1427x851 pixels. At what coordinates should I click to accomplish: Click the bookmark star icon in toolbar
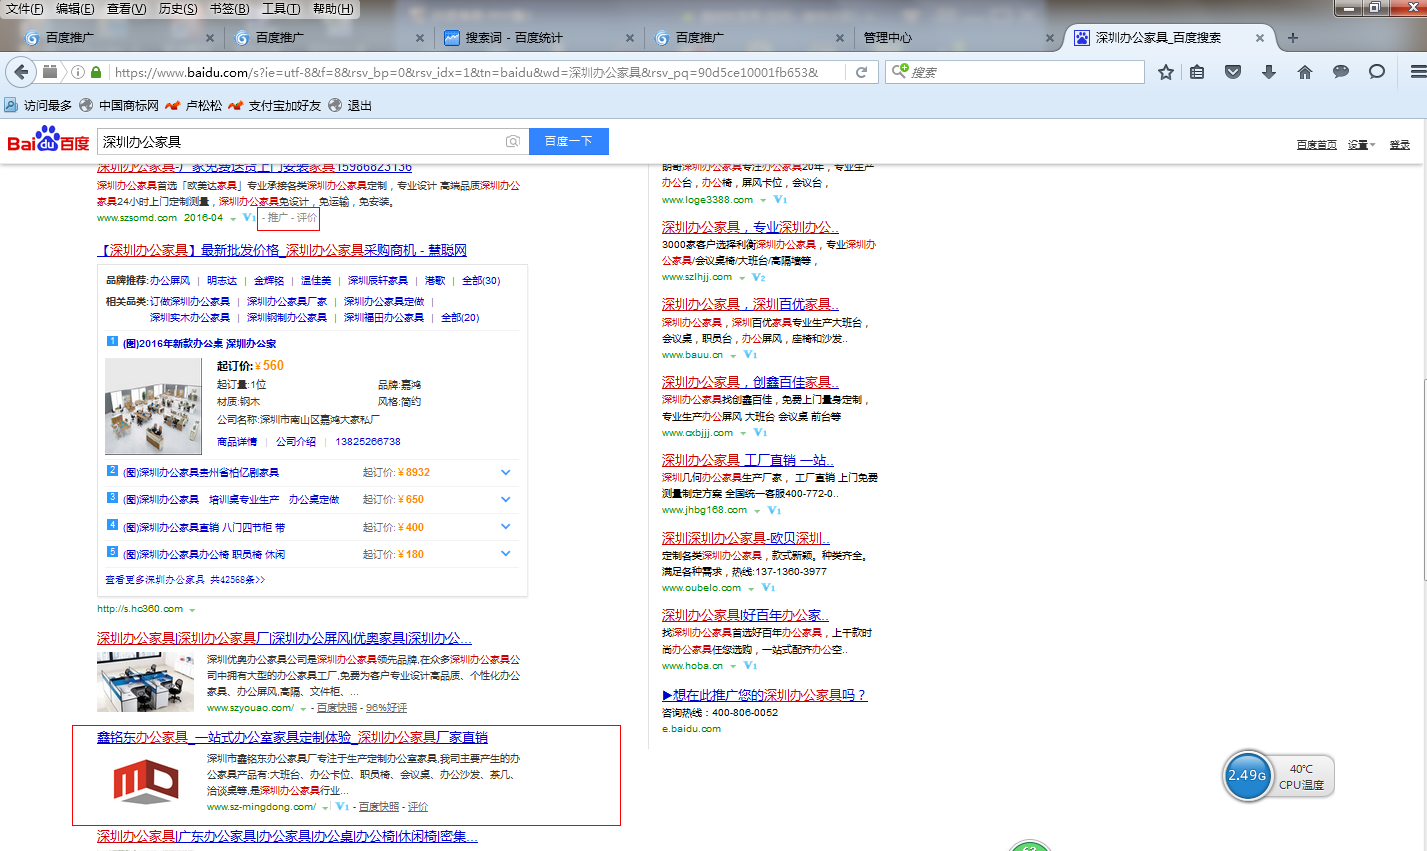click(x=1165, y=72)
